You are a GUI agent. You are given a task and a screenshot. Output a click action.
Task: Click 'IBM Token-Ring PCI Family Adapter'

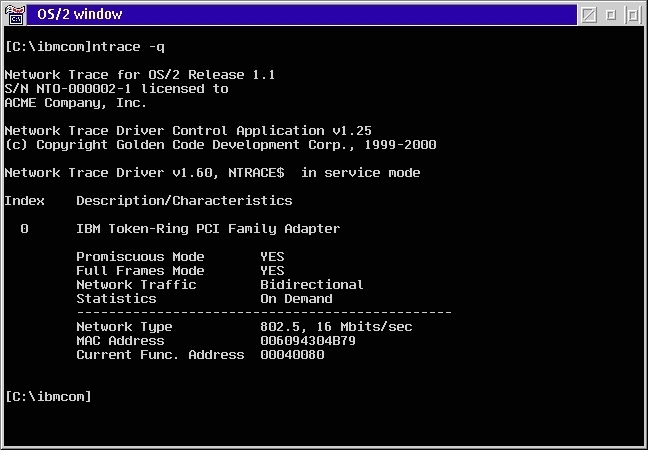tap(208, 229)
